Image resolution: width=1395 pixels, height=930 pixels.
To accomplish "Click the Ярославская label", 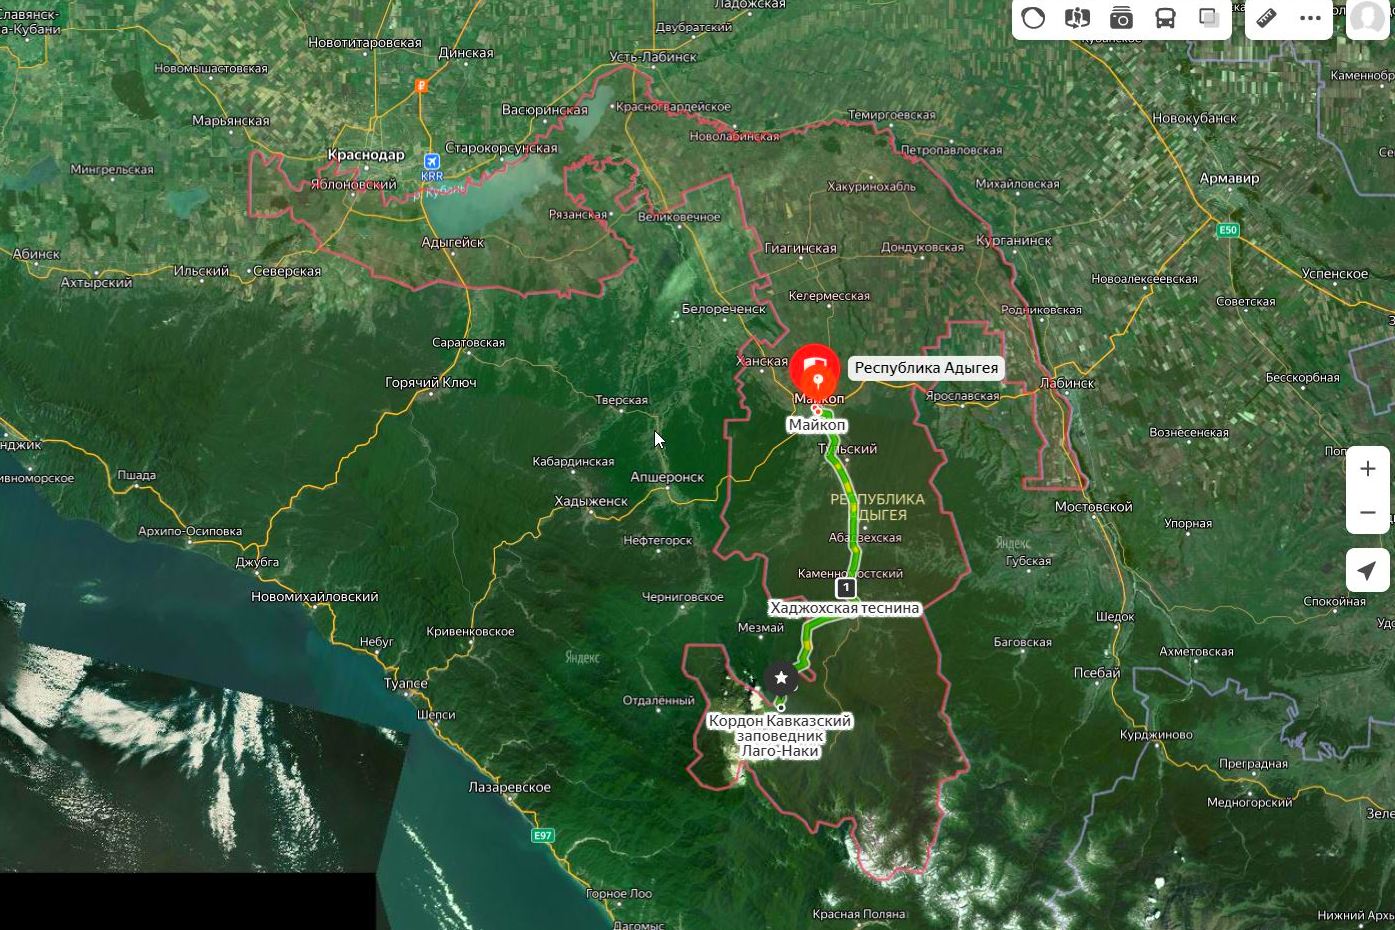I will (962, 396).
